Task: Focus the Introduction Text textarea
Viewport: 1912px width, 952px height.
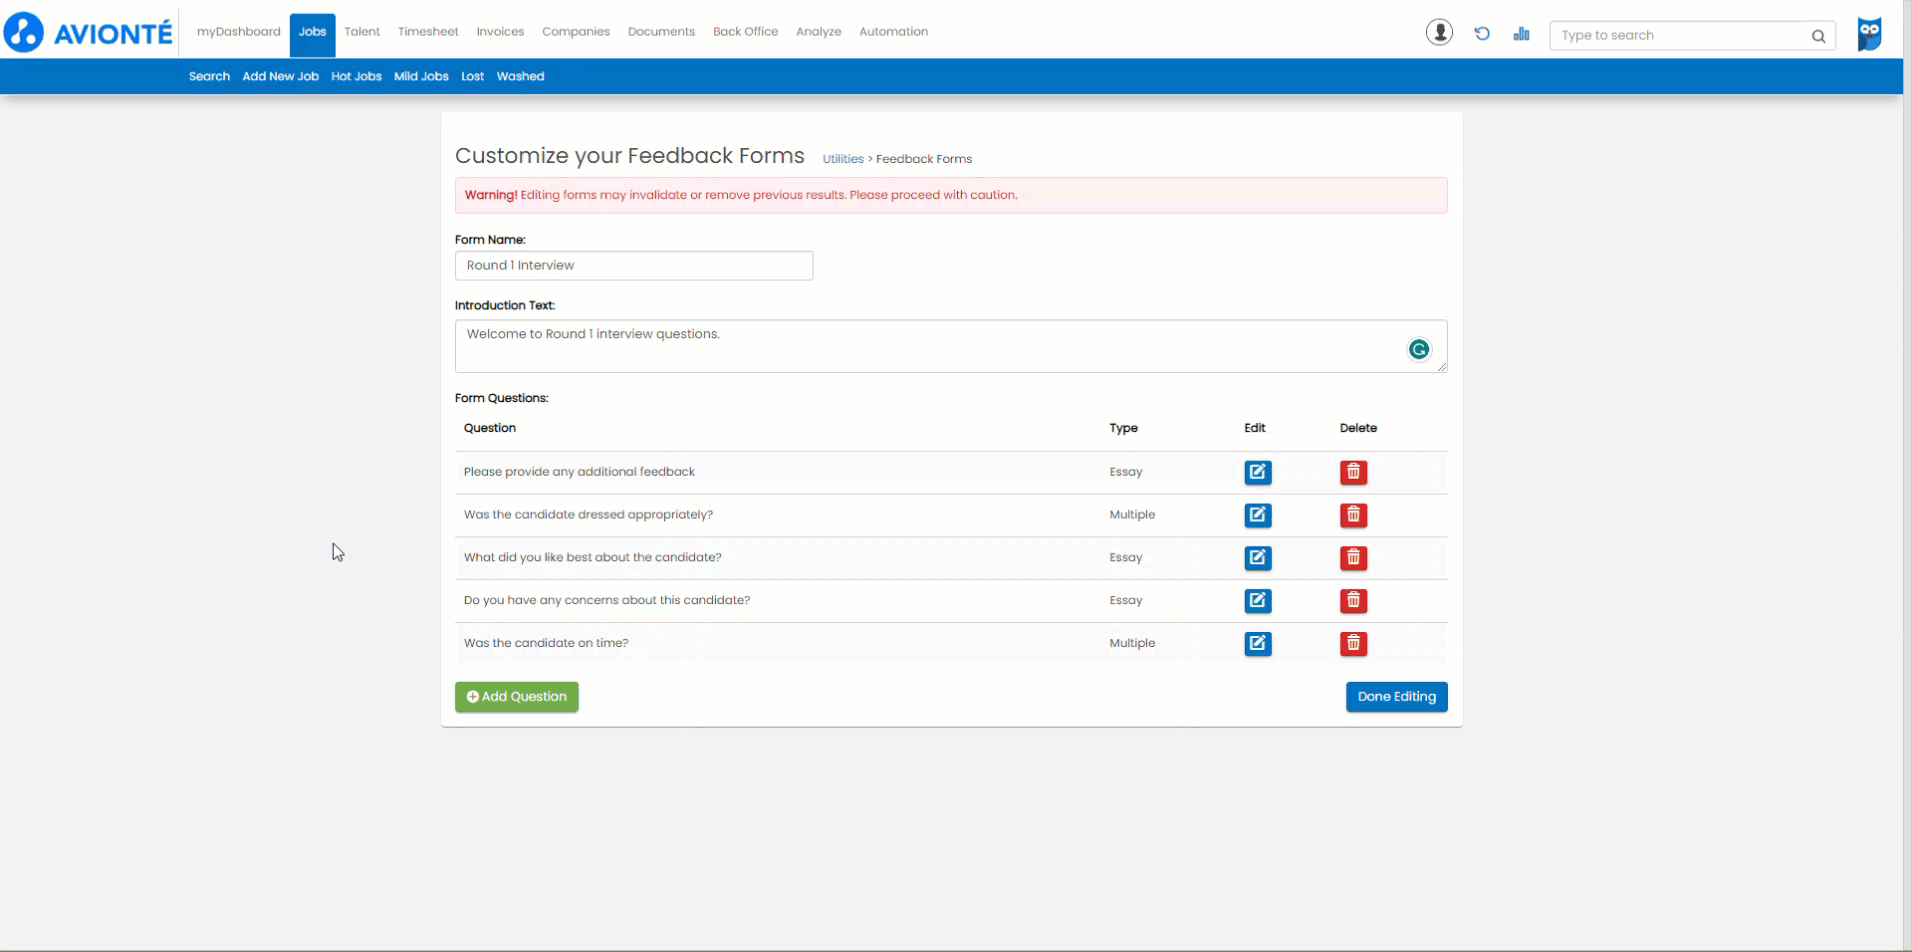Action: [950, 346]
